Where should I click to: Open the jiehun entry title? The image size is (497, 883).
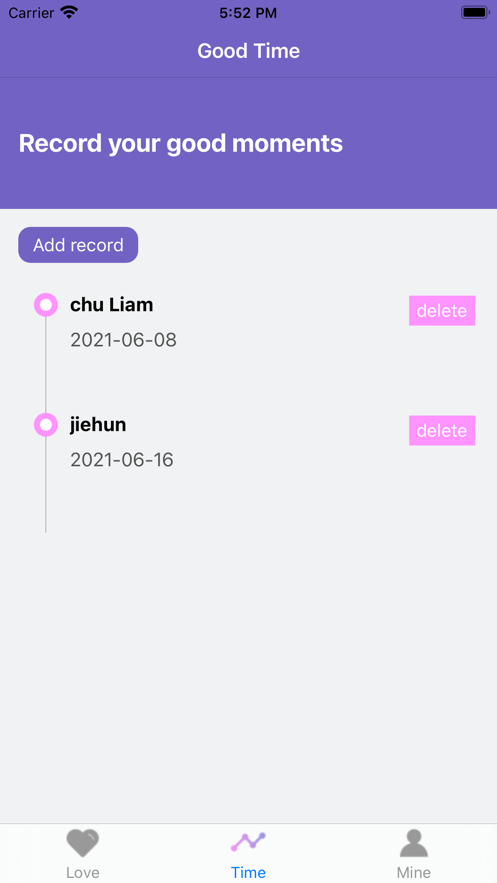click(x=98, y=425)
